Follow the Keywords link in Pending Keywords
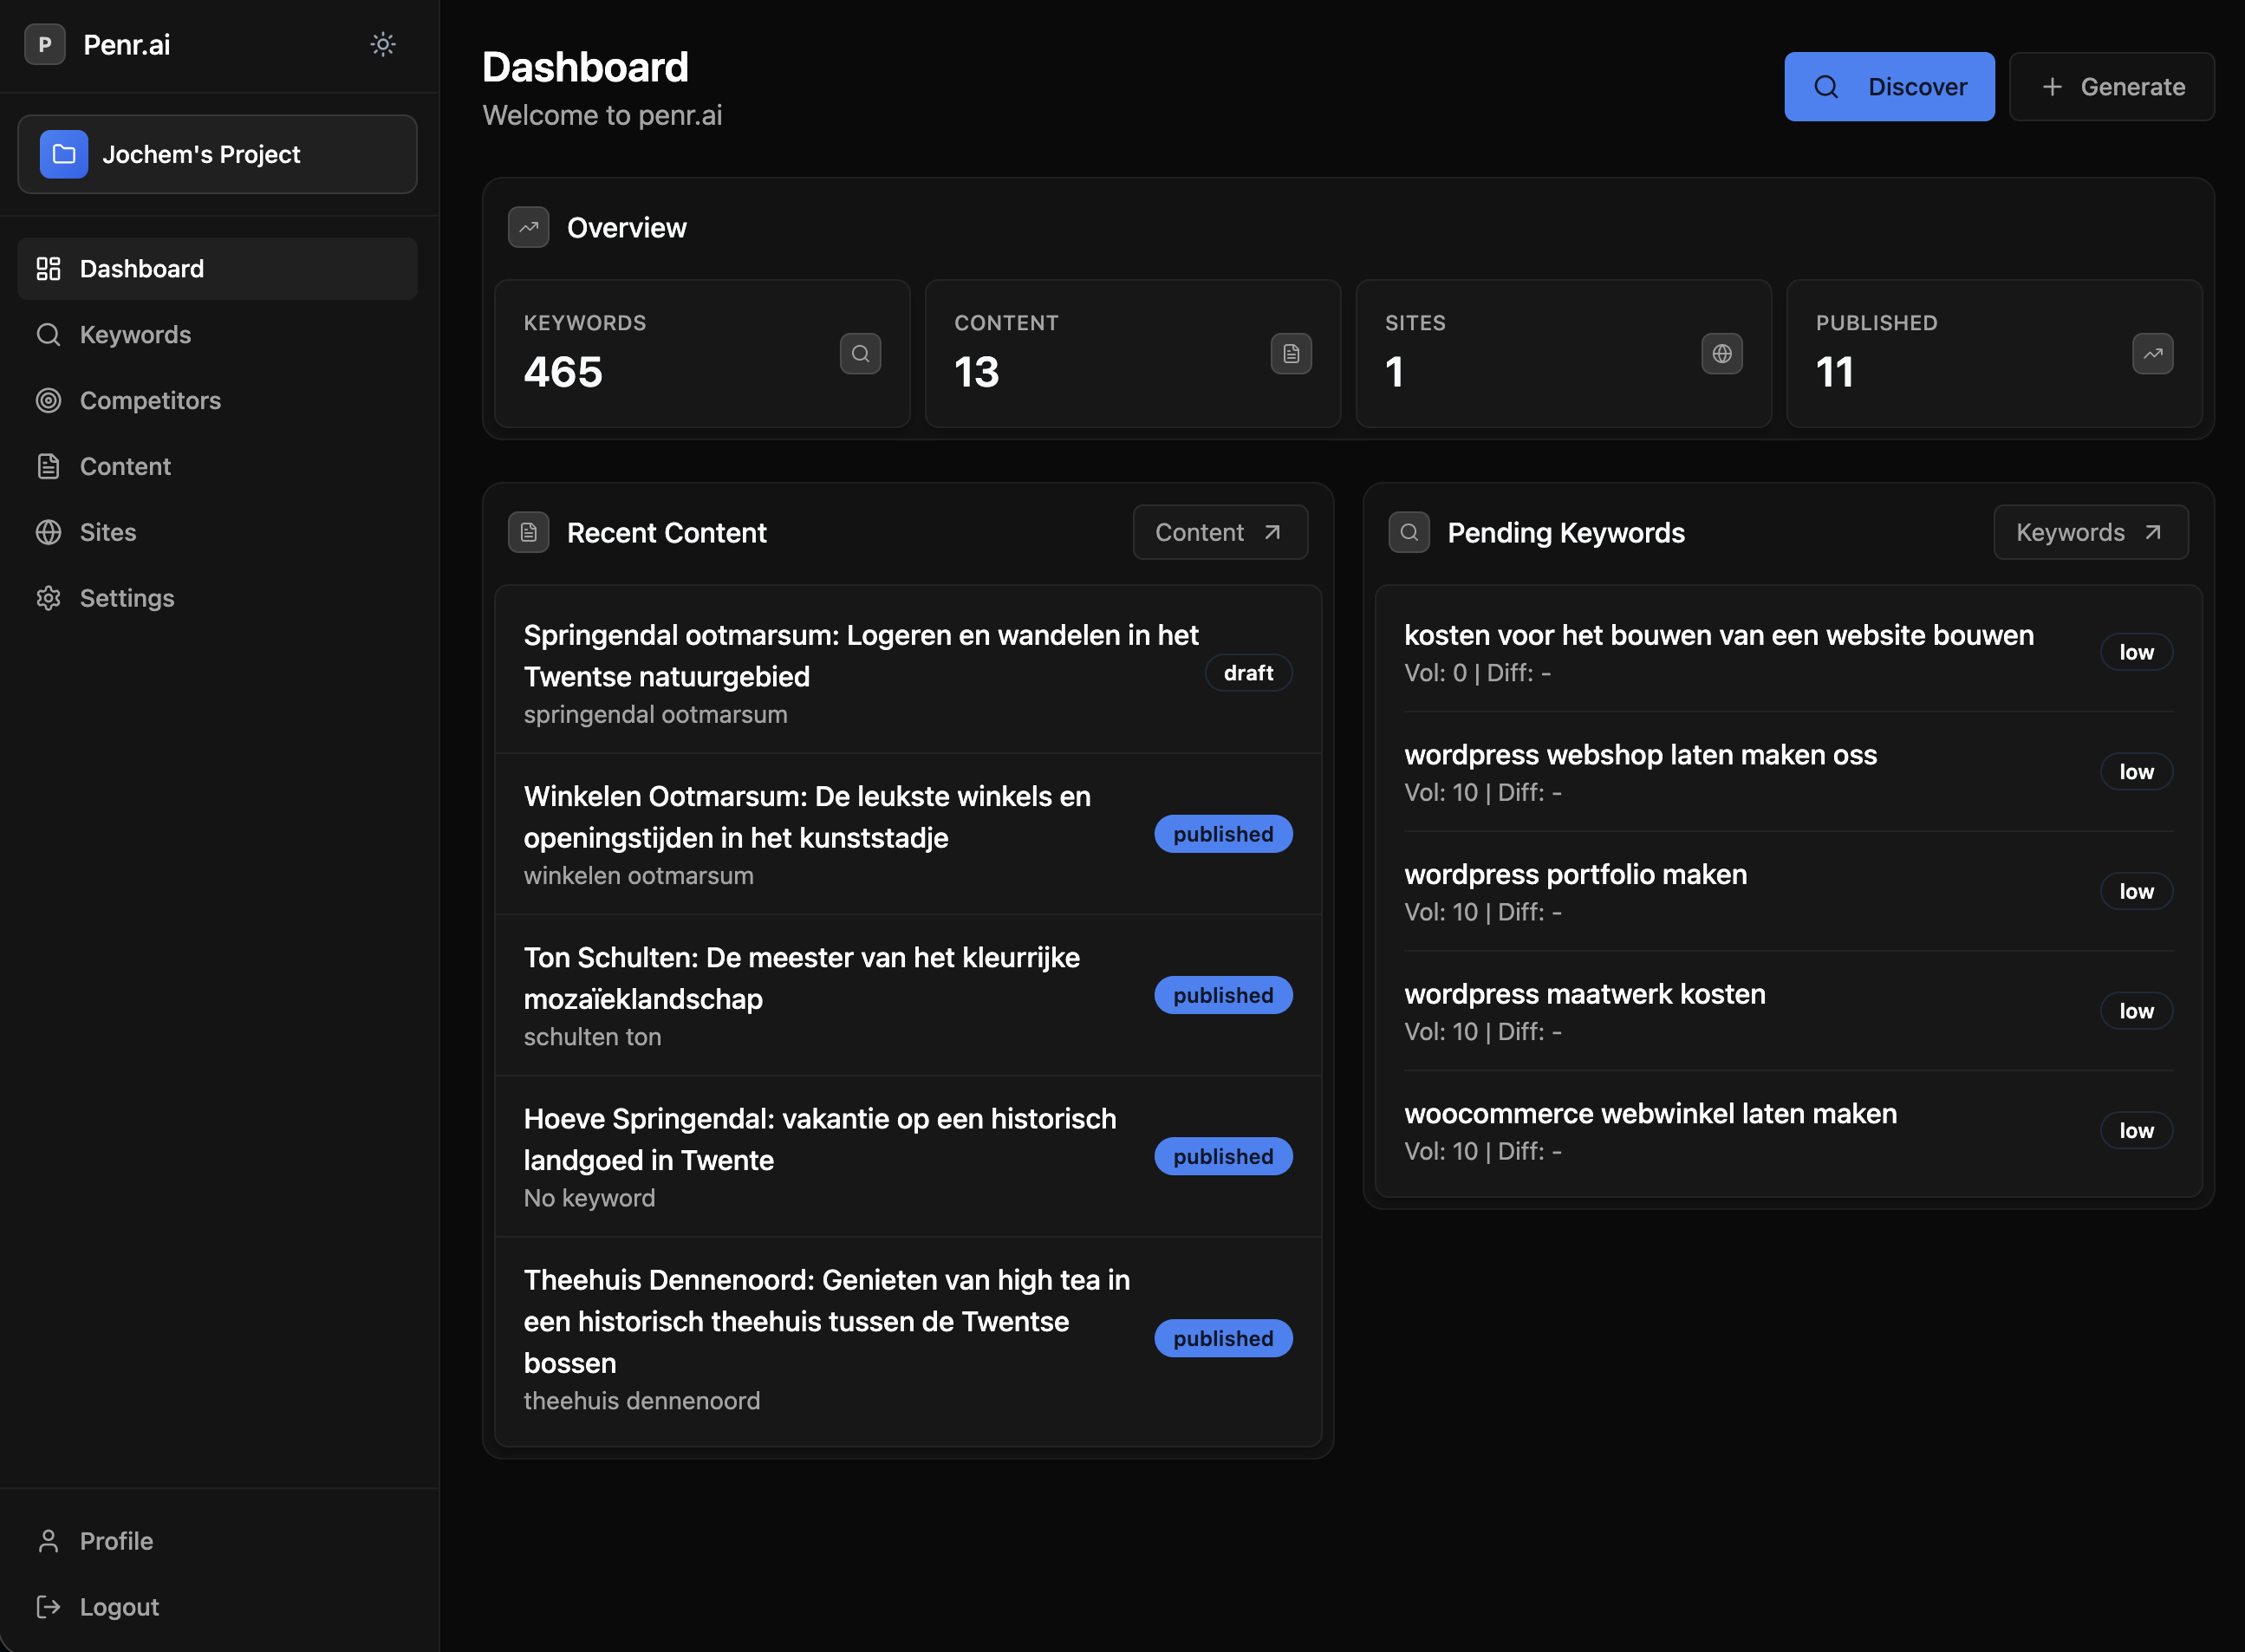 click(x=2089, y=533)
